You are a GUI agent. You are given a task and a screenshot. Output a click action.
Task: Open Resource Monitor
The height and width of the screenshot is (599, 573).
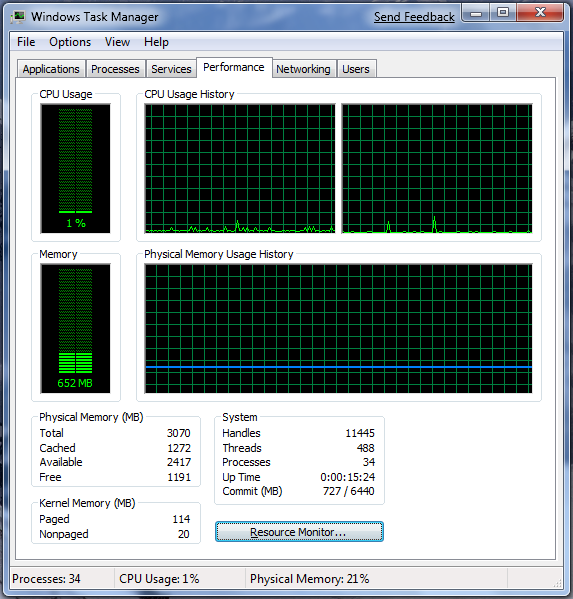point(299,532)
